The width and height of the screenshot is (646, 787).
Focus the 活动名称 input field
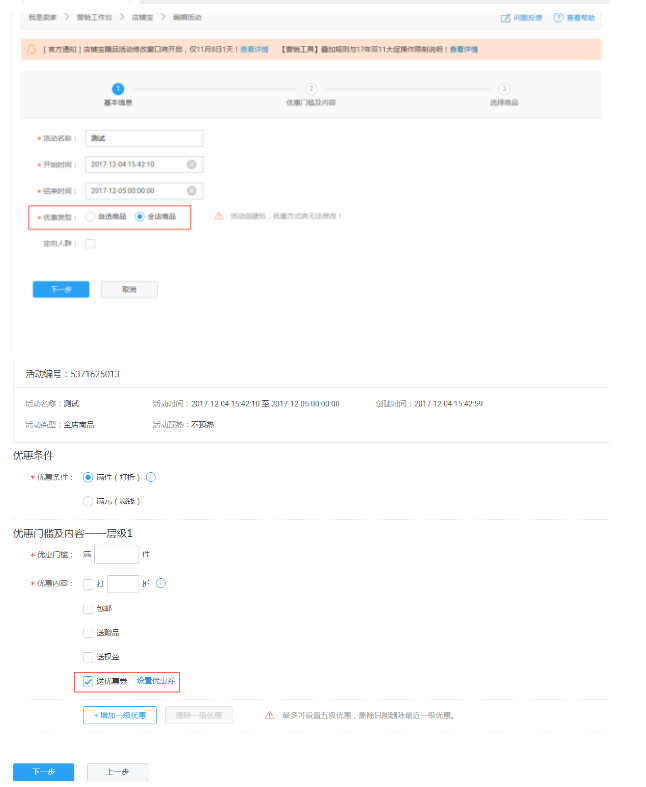[x=144, y=139]
